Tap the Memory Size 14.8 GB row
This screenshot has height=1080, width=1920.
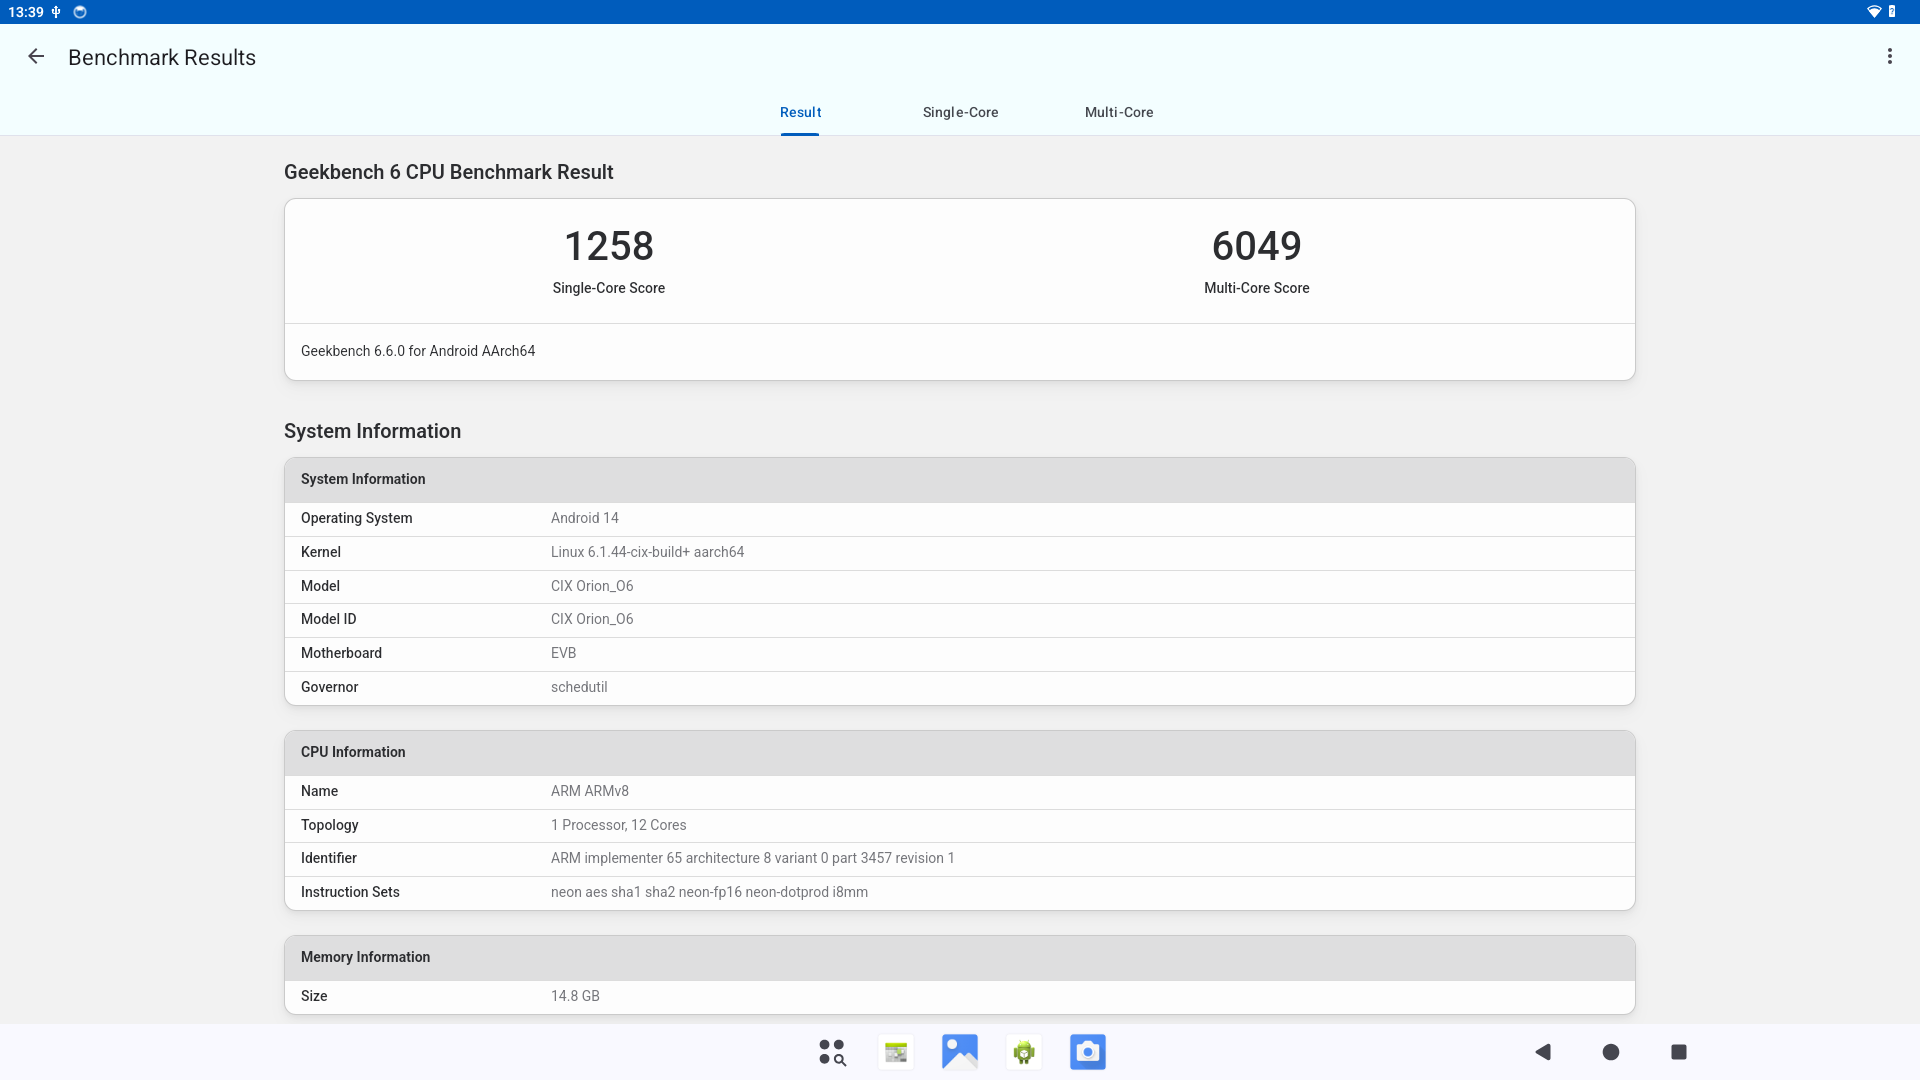click(x=959, y=996)
